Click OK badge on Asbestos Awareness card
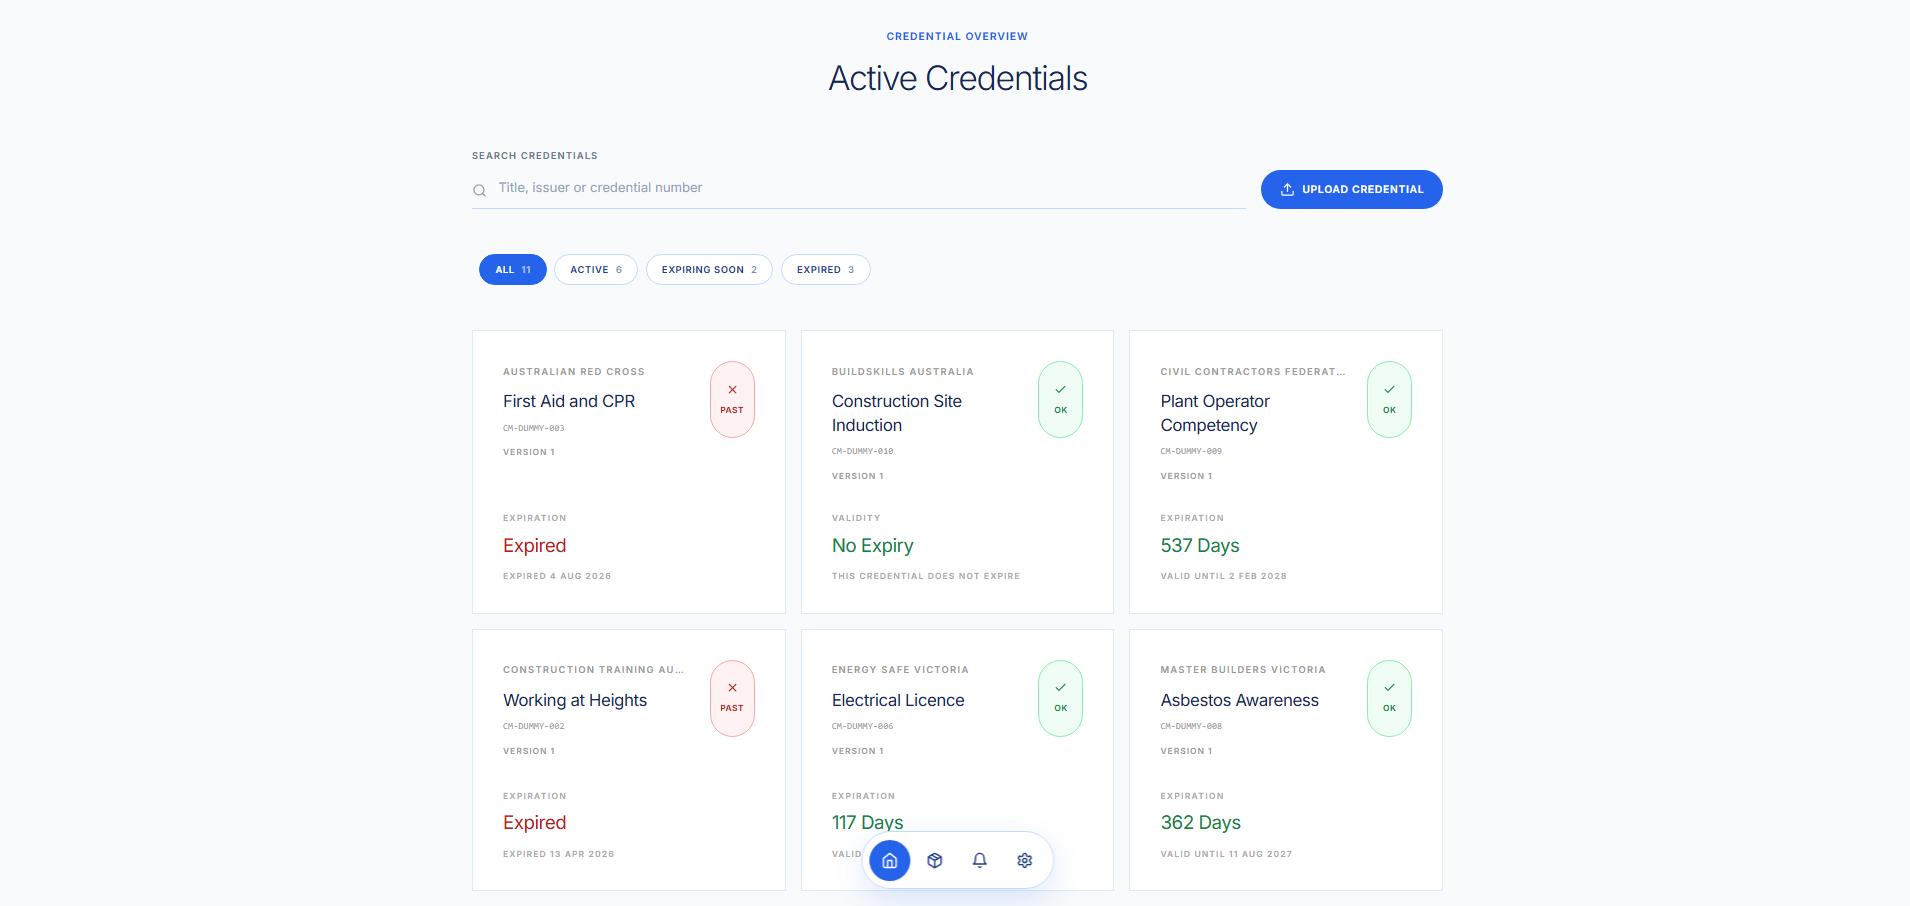1910x906 pixels. pos(1389,698)
